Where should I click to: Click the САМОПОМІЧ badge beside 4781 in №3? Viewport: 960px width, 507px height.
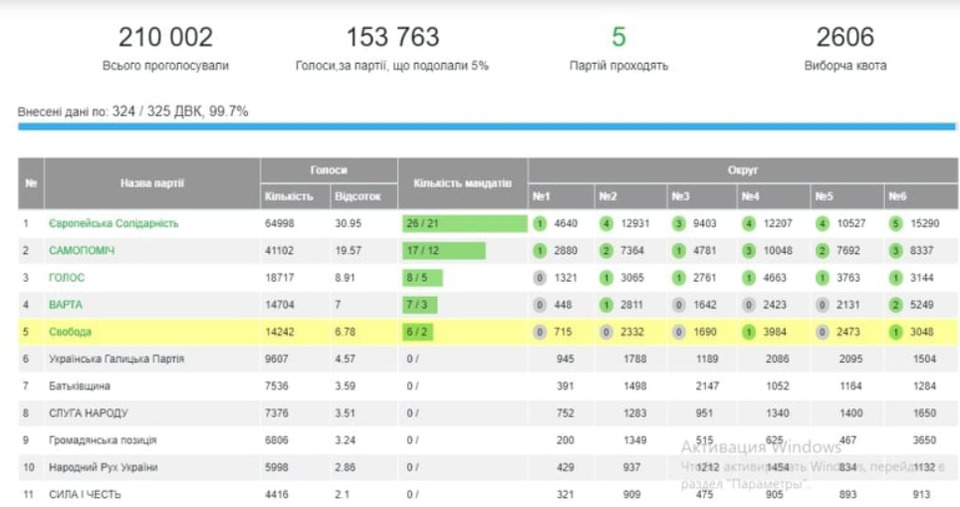pos(677,251)
